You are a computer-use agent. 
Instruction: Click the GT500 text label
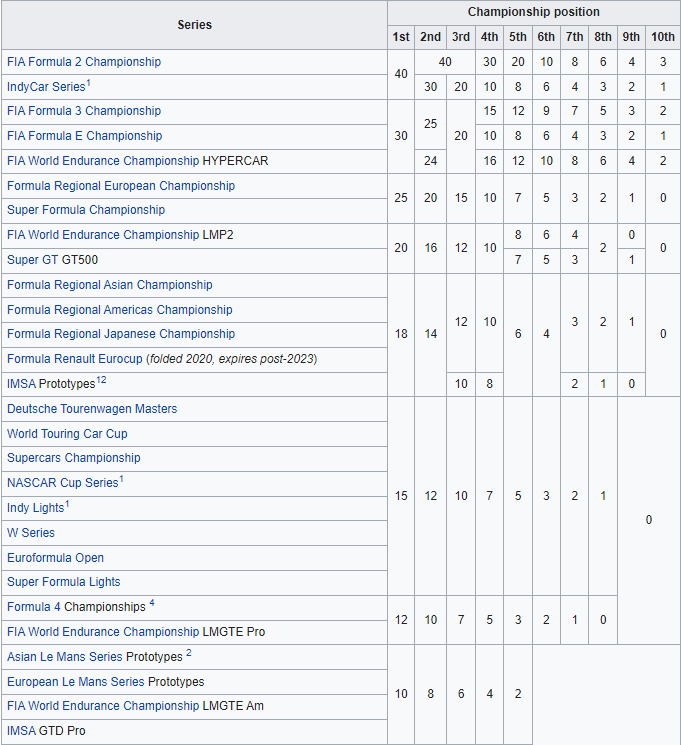coord(80,260)
